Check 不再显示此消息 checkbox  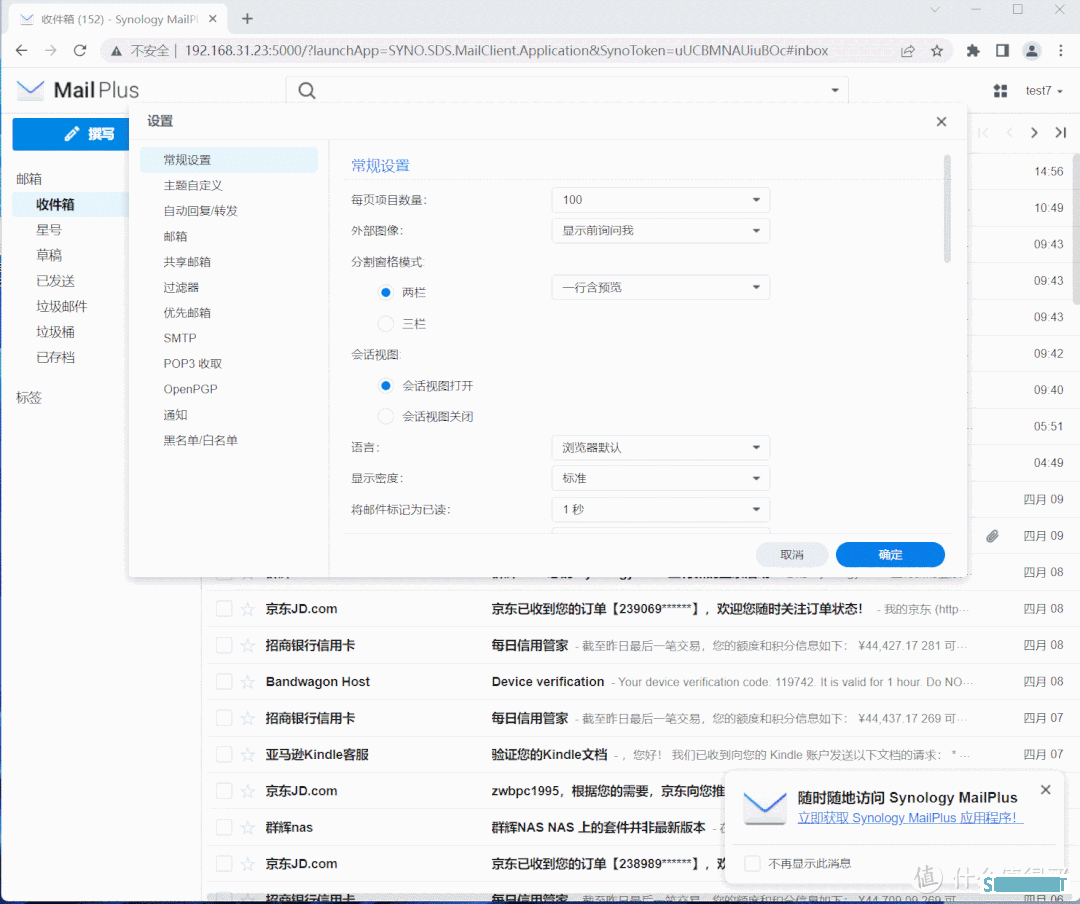coord(752,863)
